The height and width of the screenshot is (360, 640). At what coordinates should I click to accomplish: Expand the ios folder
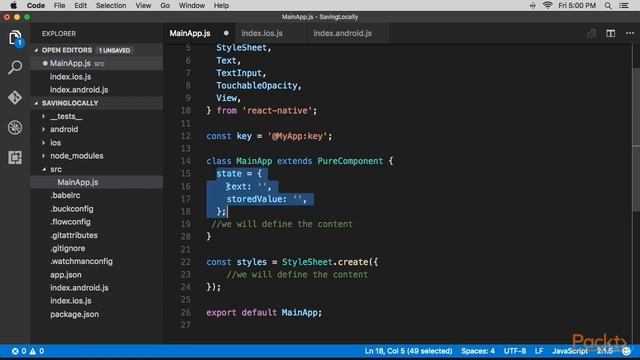[x=44, y=143]
